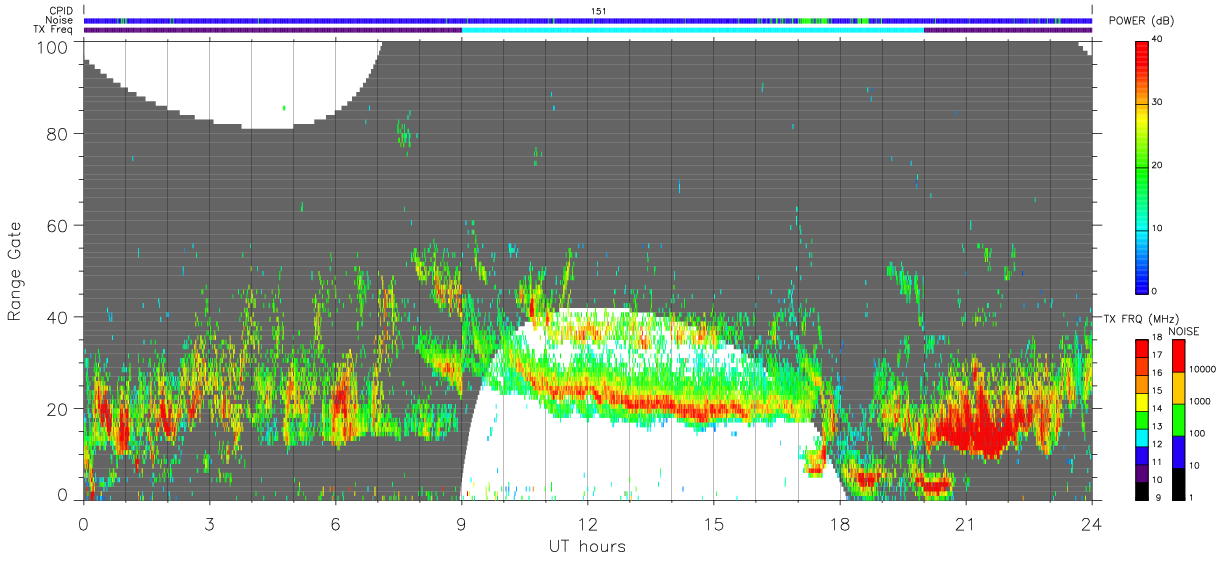Click the 24 tick on UT hours axis
The width and height of the screenshot is (1228, 567).
point(1091,524)
